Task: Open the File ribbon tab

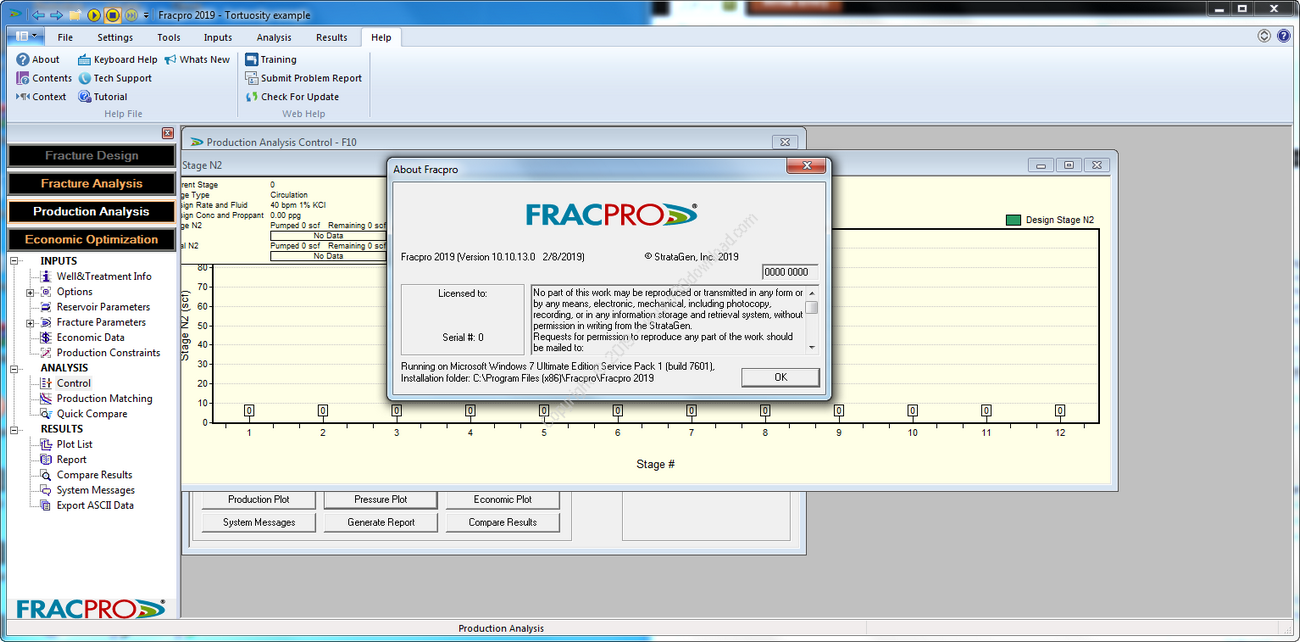Action: coord(65,37)
